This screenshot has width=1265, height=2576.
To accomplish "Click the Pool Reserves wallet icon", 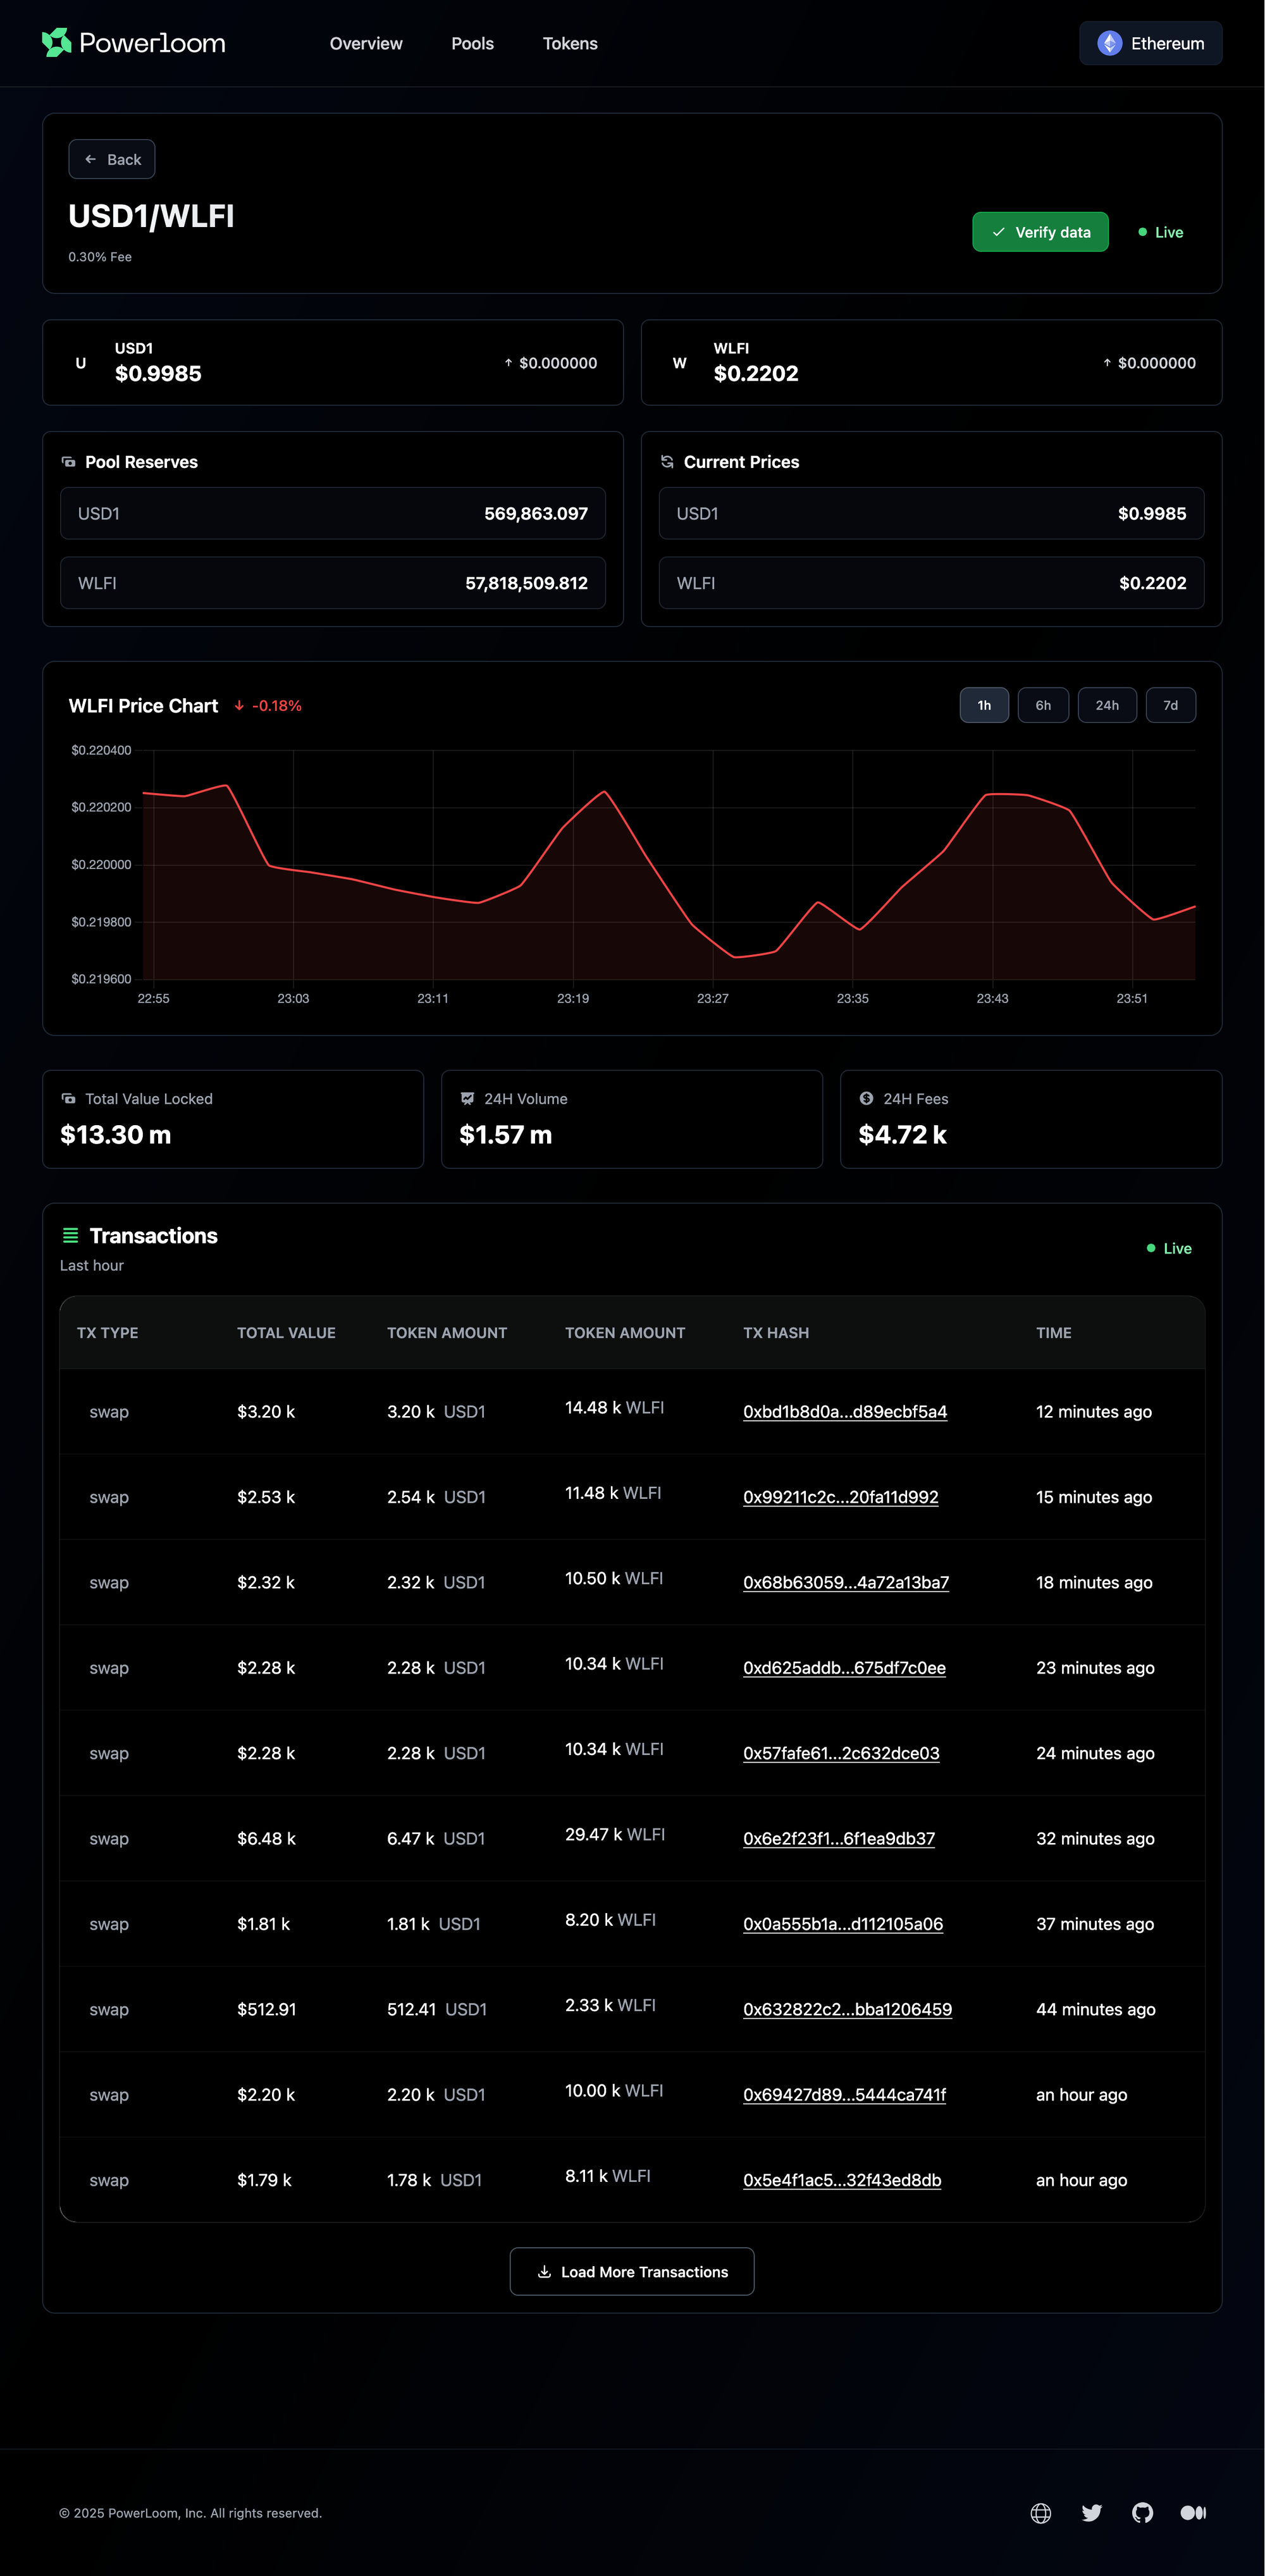I will [x=69, y=462].
